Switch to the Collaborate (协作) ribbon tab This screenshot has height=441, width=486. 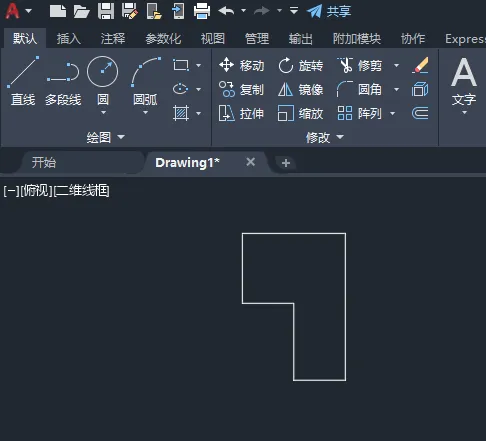tap(413, 39)
